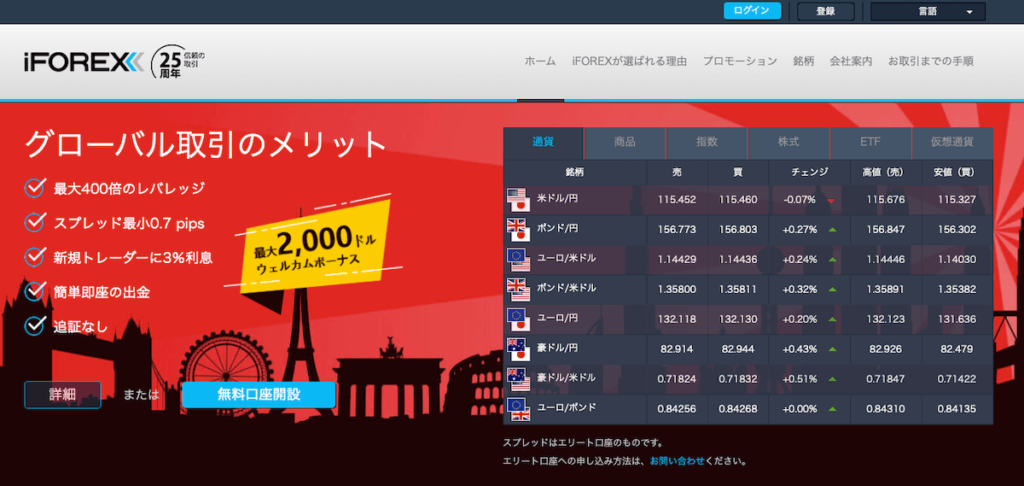1024x486 pixels.
Task: Click the ログイン button
Action: [x=752, y=11]
